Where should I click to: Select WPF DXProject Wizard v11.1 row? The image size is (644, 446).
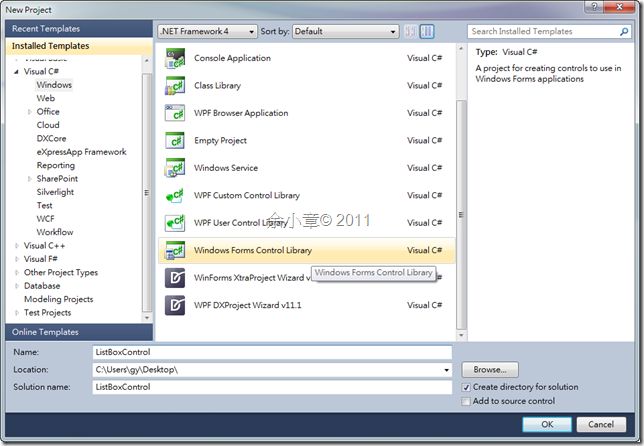click(x=307, y=305)
